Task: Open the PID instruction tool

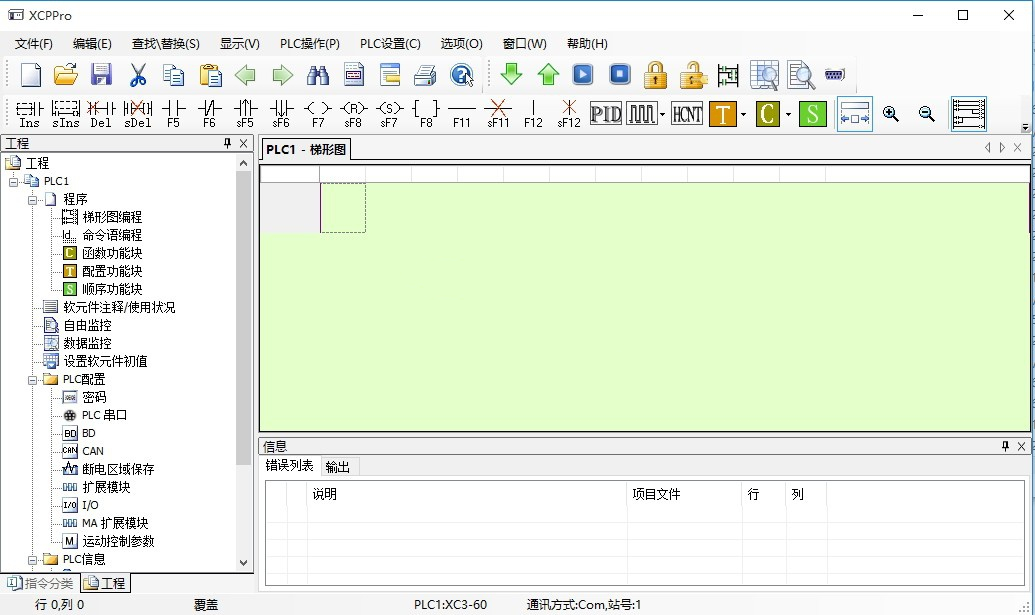Action: tap(606, 114)
